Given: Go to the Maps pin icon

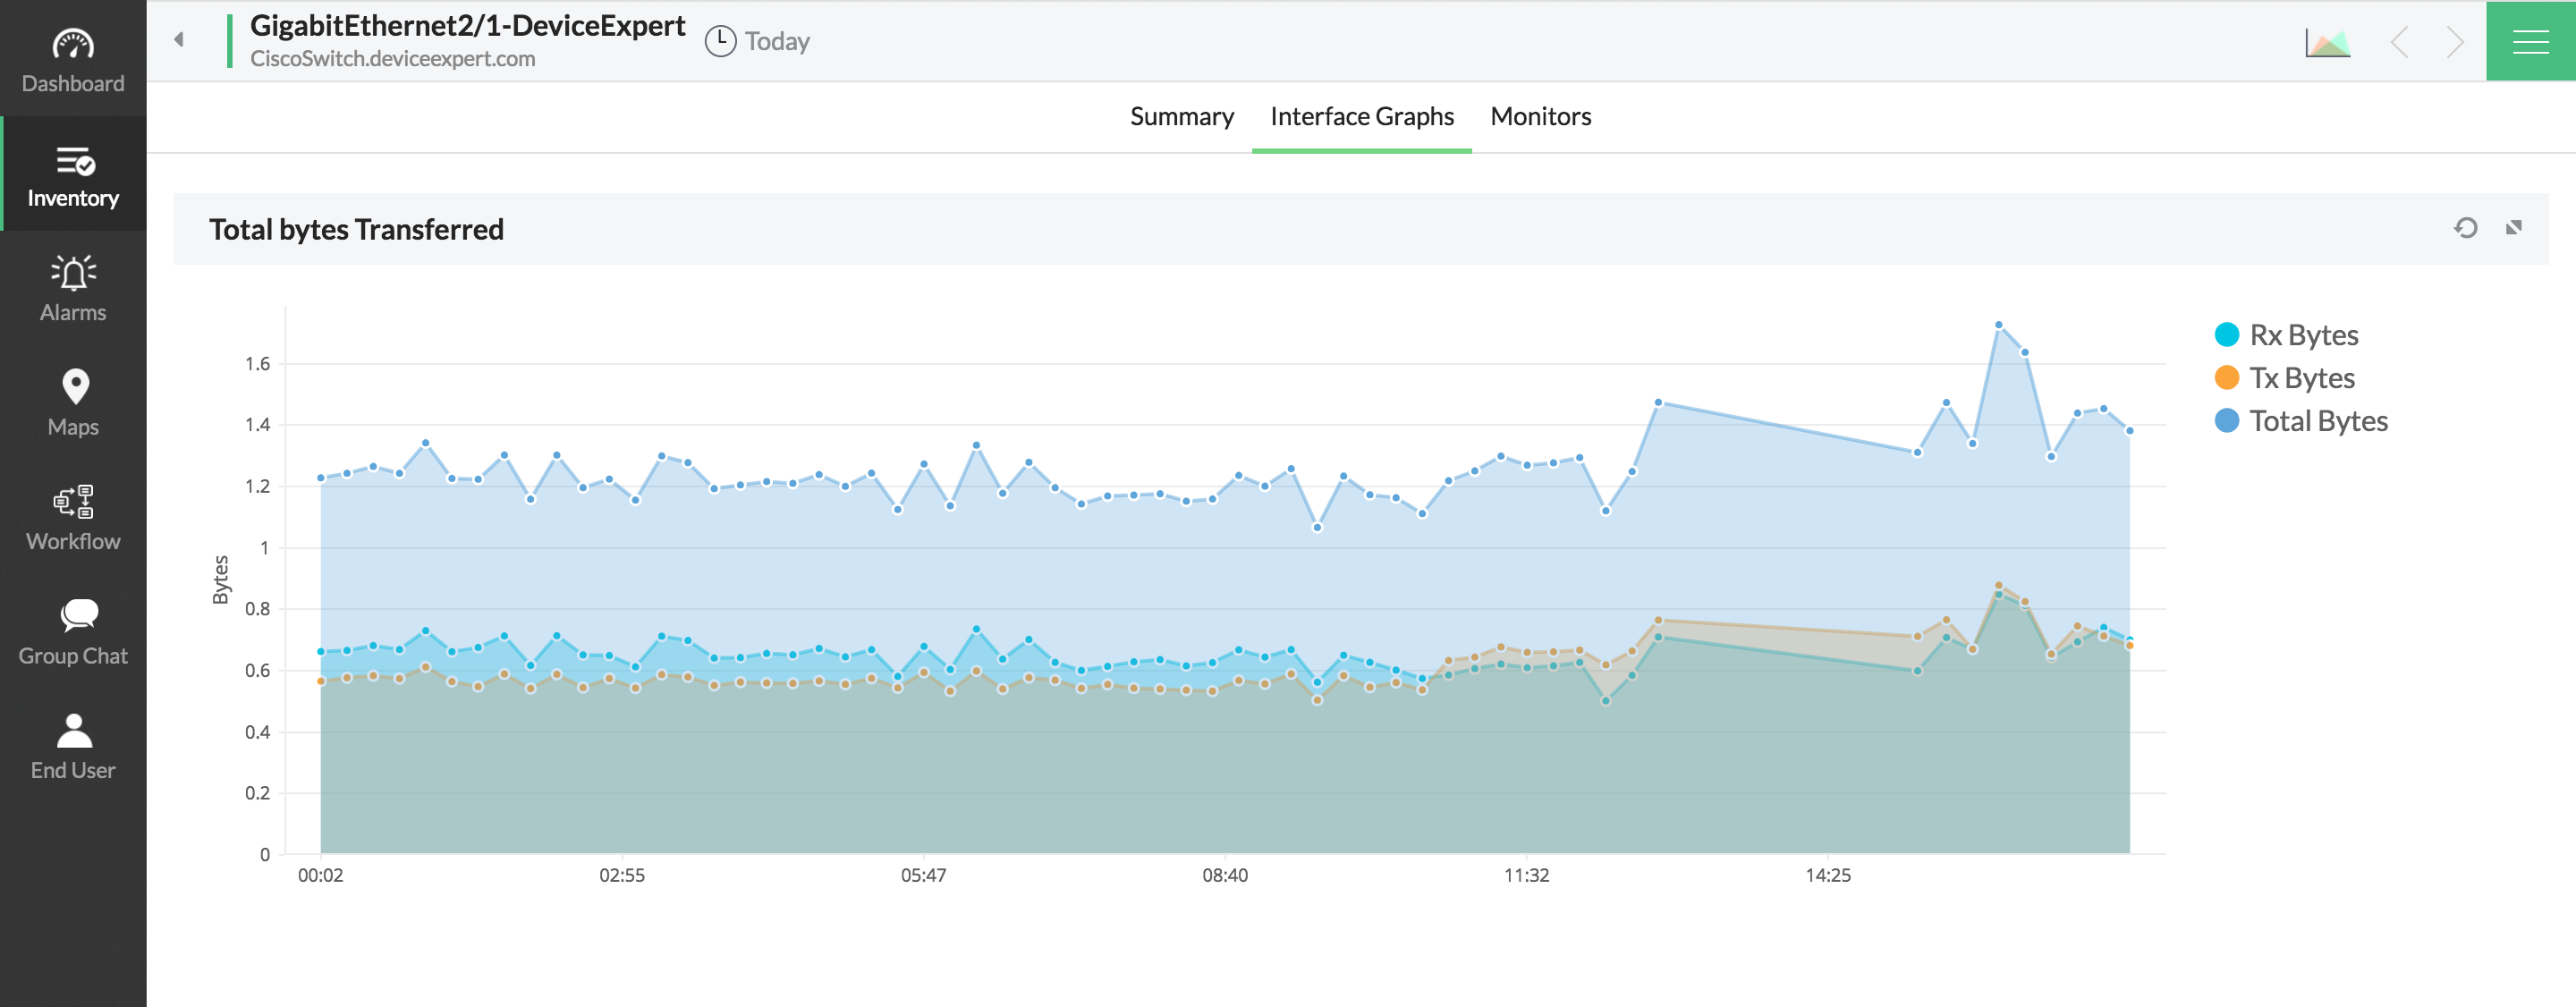Looking at the screenshot, I should point(75,388).
